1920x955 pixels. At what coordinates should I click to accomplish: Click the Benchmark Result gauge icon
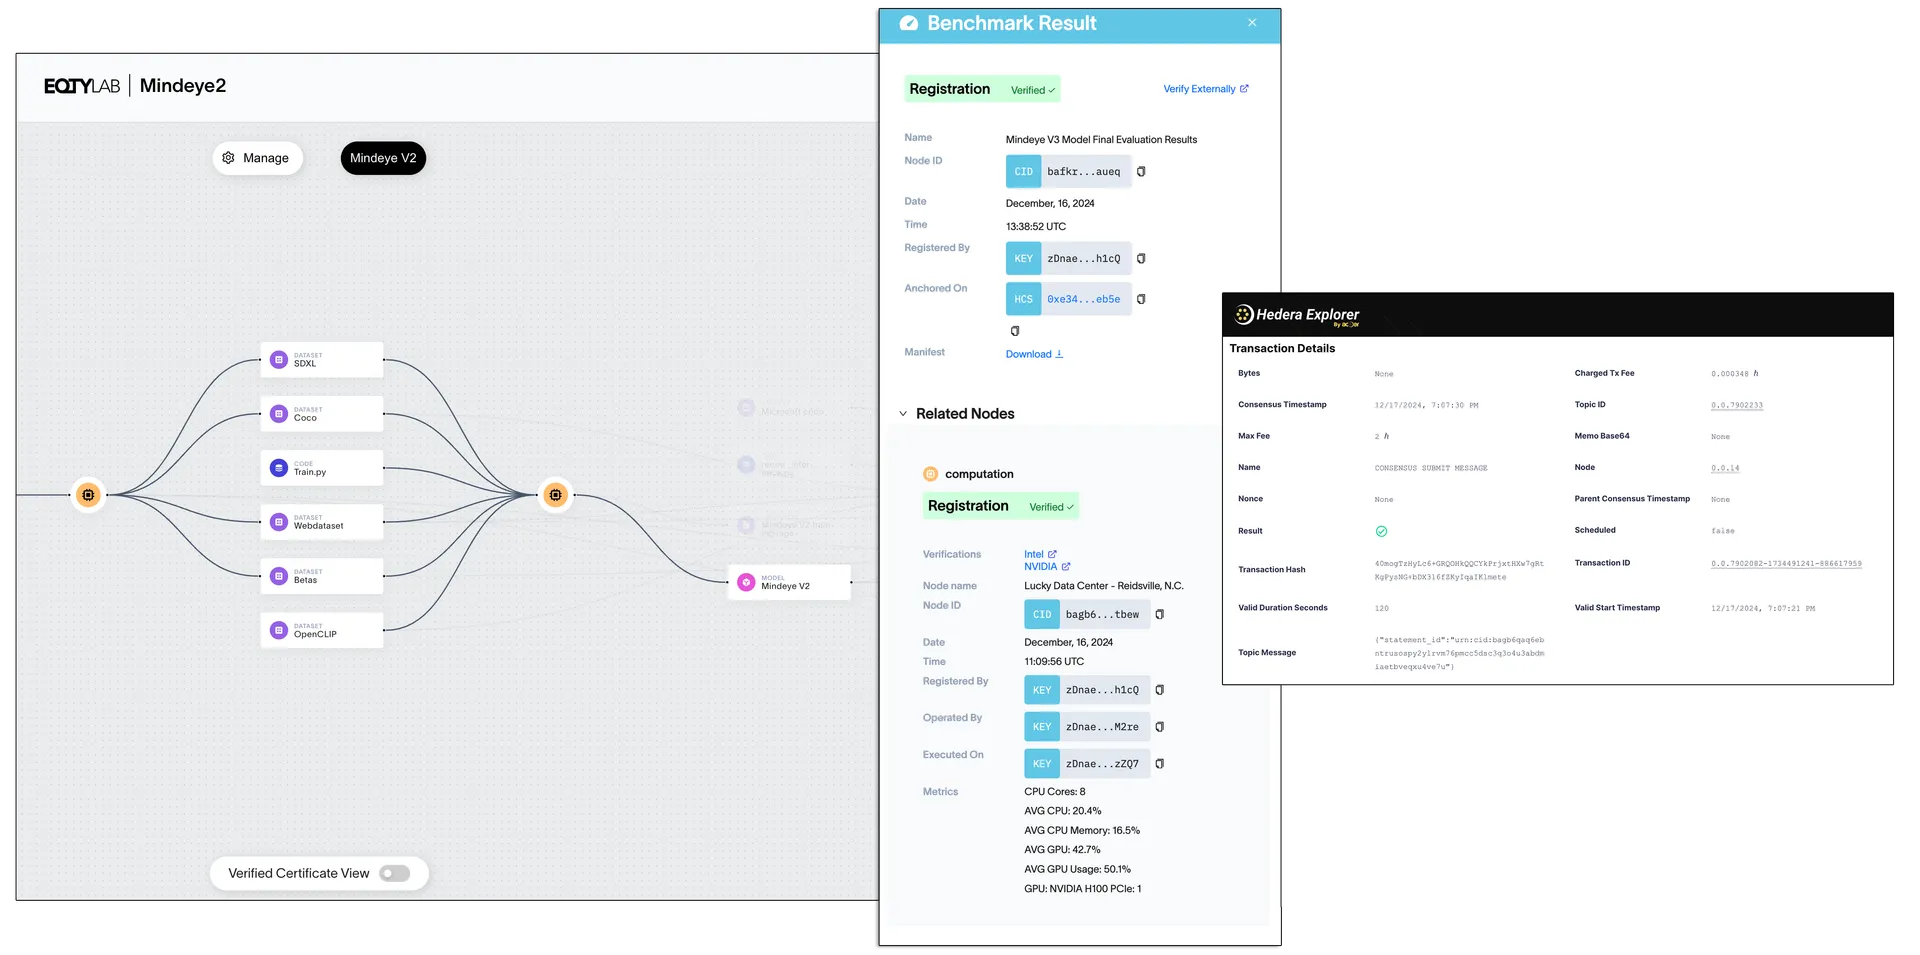(x=909, y=23)
